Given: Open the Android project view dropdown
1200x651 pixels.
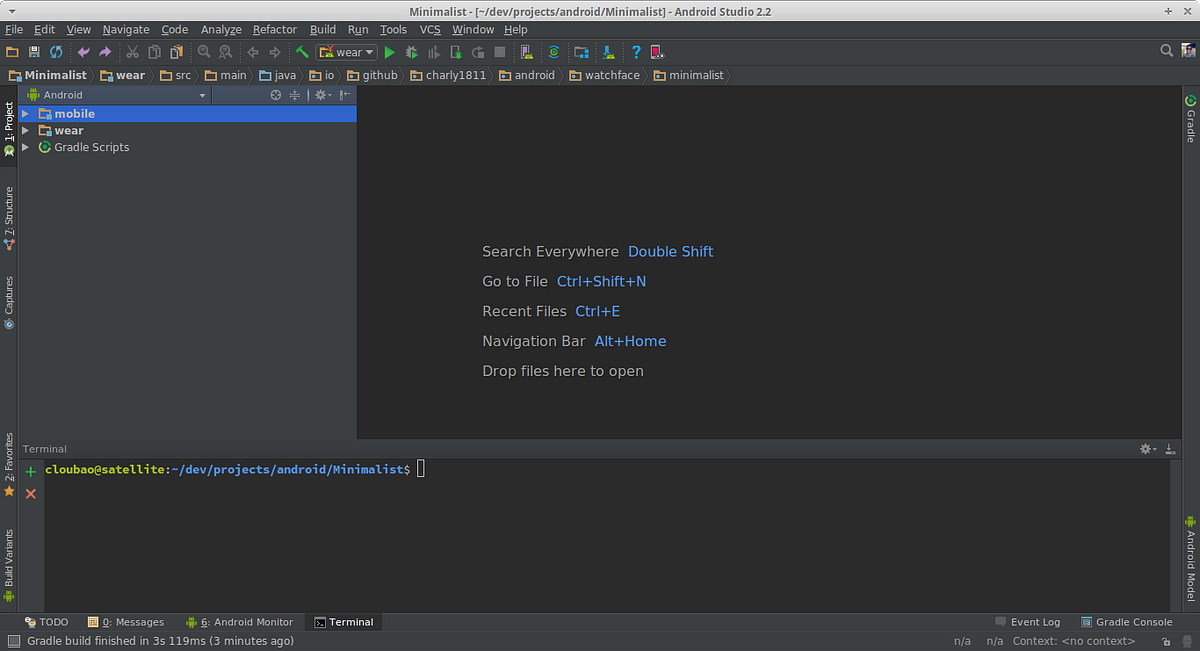Looking at the screenshot, I should [117, 95].
